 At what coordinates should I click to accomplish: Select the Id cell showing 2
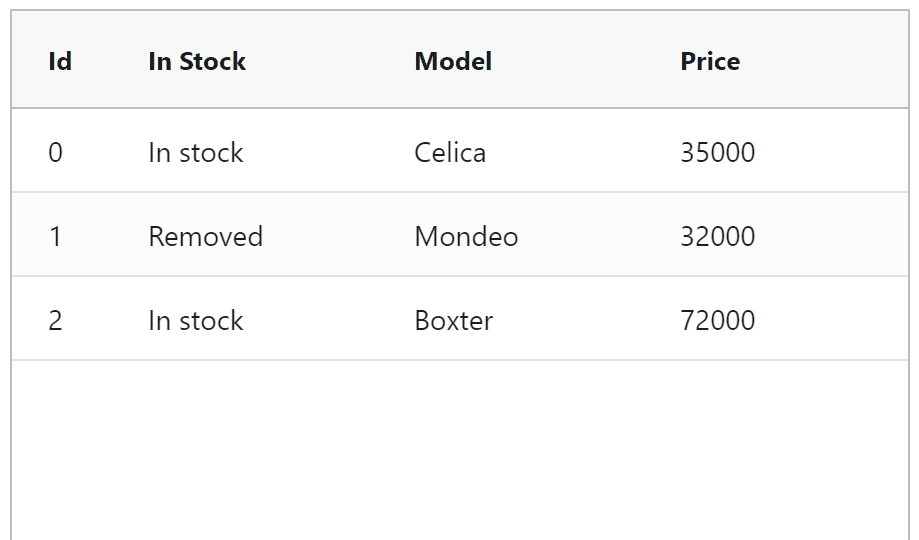pyautogui.click(x=55, y=320)
